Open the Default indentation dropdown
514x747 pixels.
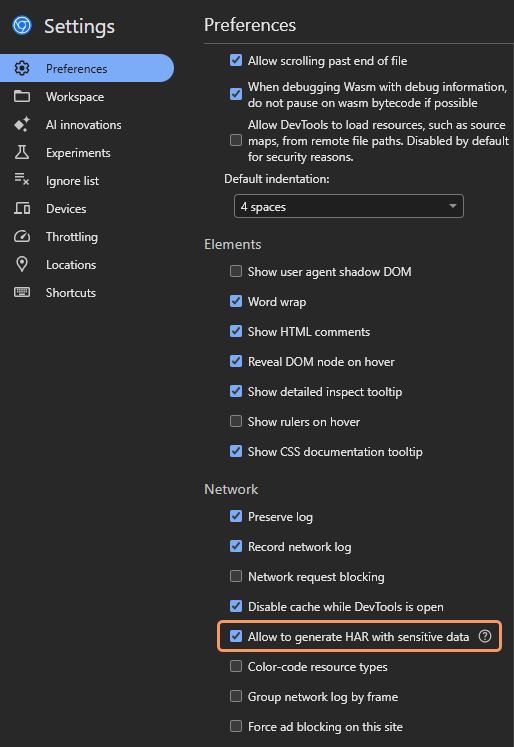click(349, 206)
